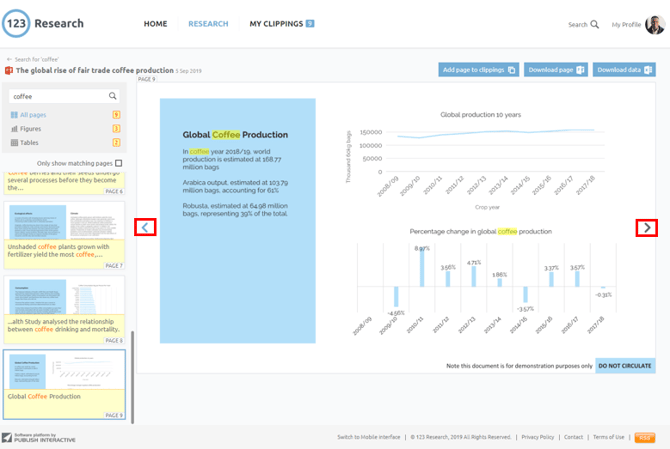This screenshot has height=449, width=670.
Task: Open the My Profile avatar
Action: [x=653, y=24]
